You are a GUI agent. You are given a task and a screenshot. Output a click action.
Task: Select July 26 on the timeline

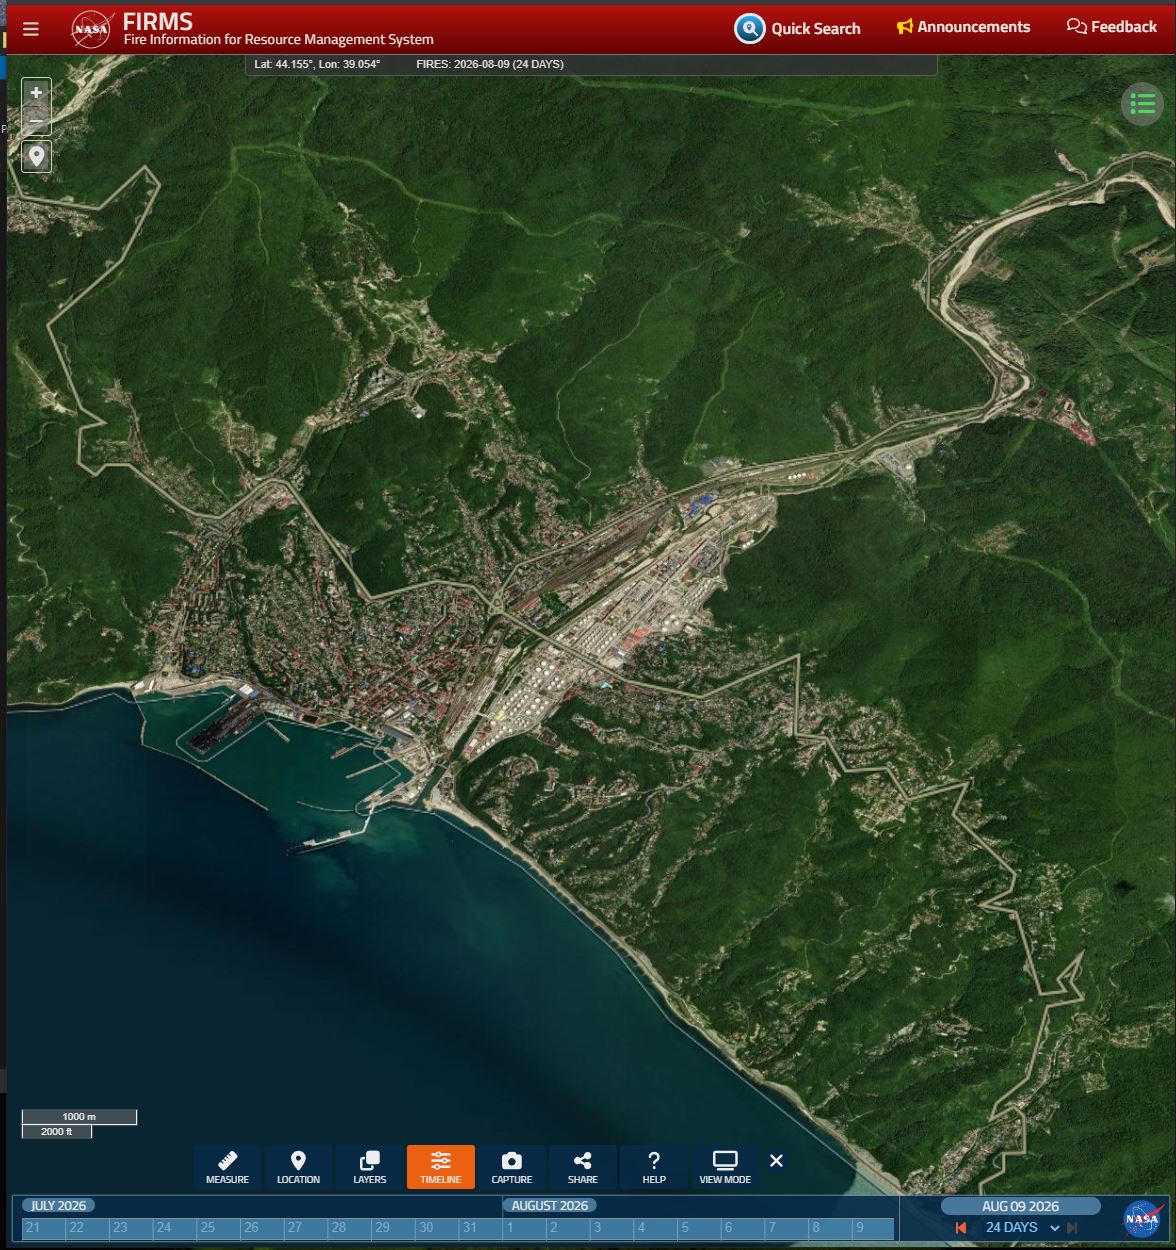pyautogui.click(x=262, y=1228)
